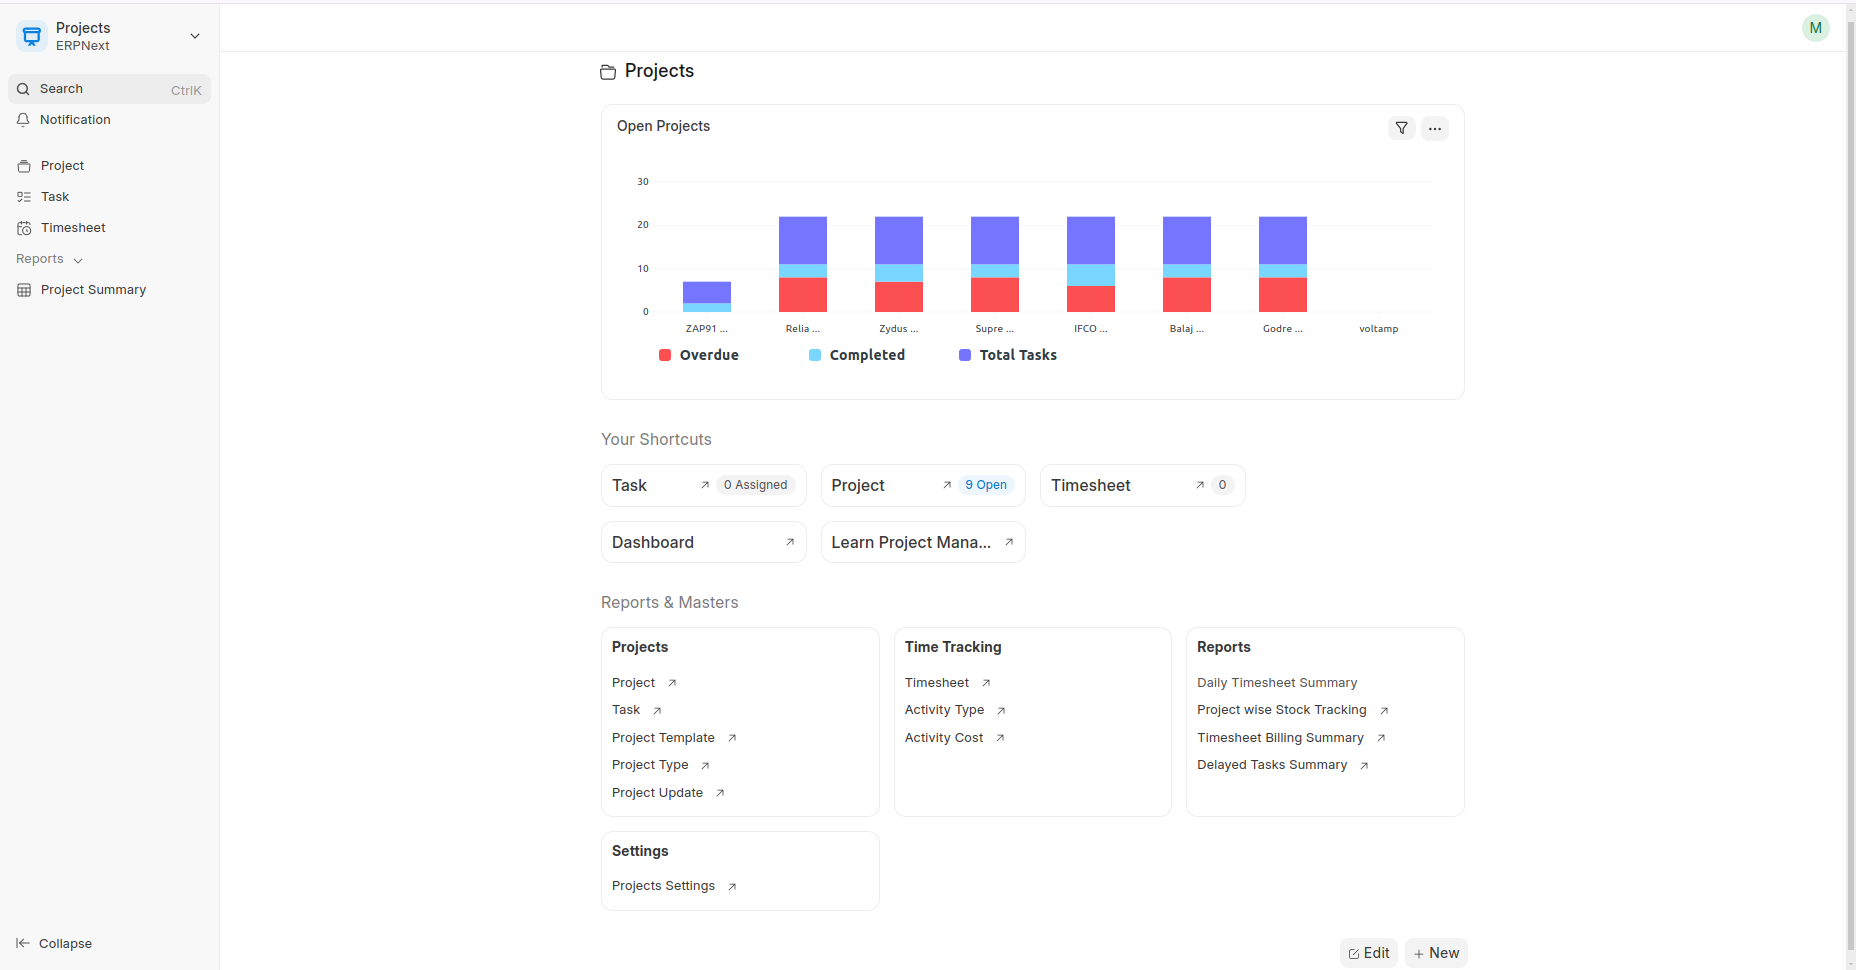Click the Project Summary table icon in sidebar

(24, 290)
